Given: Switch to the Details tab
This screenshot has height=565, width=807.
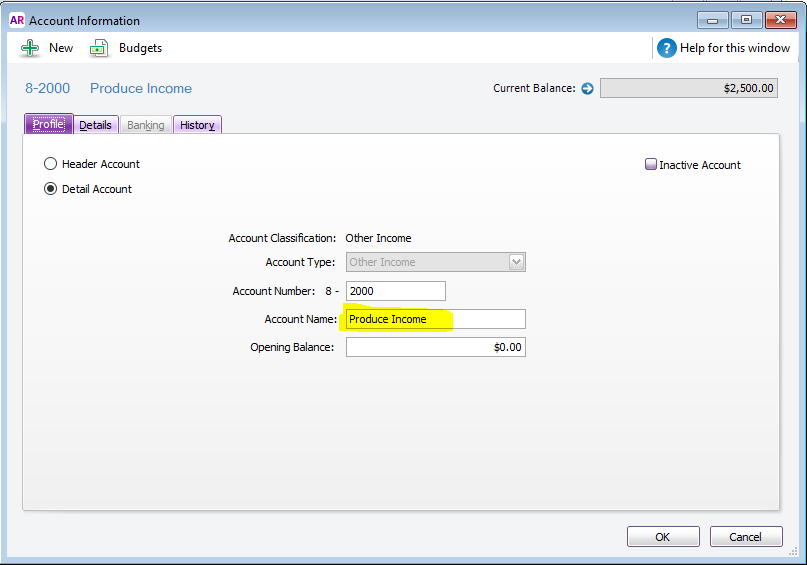Looking at the screenshot, I should 95,125.
